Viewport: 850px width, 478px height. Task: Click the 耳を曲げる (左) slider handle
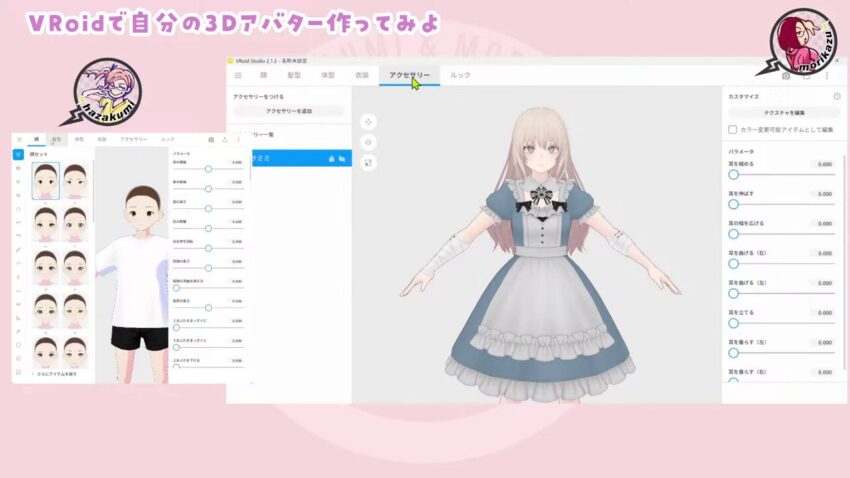[733, 294]
